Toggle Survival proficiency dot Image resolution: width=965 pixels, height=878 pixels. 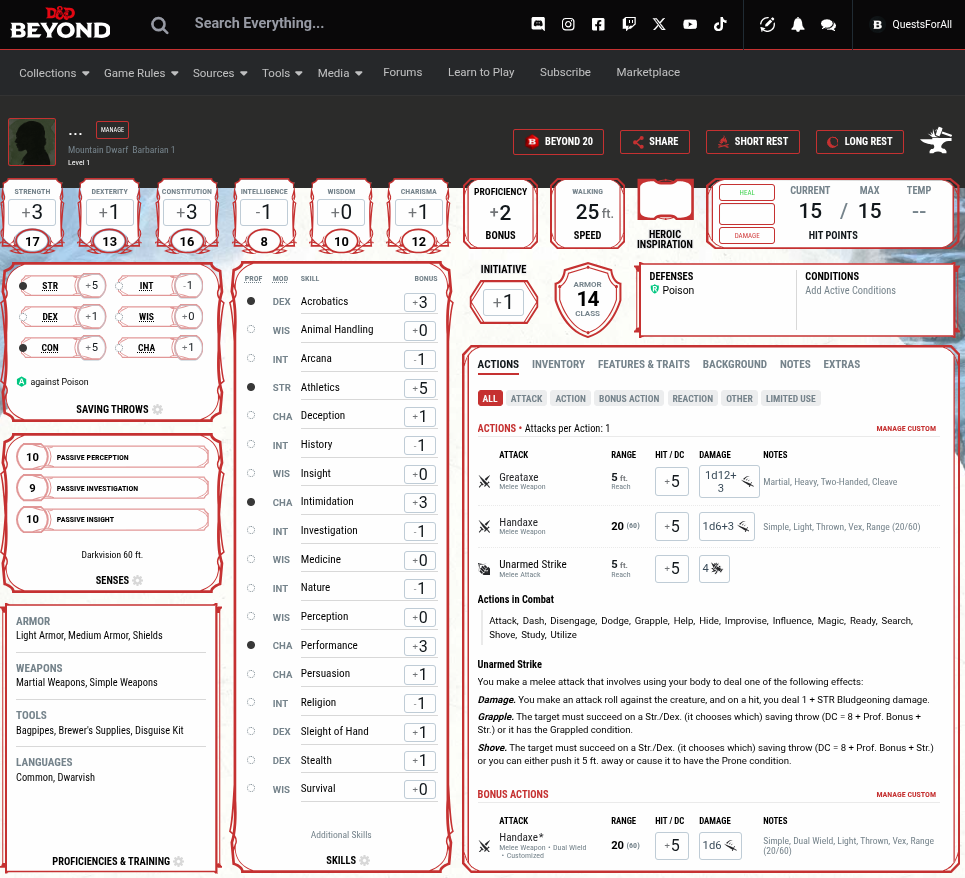pos(251,788)
